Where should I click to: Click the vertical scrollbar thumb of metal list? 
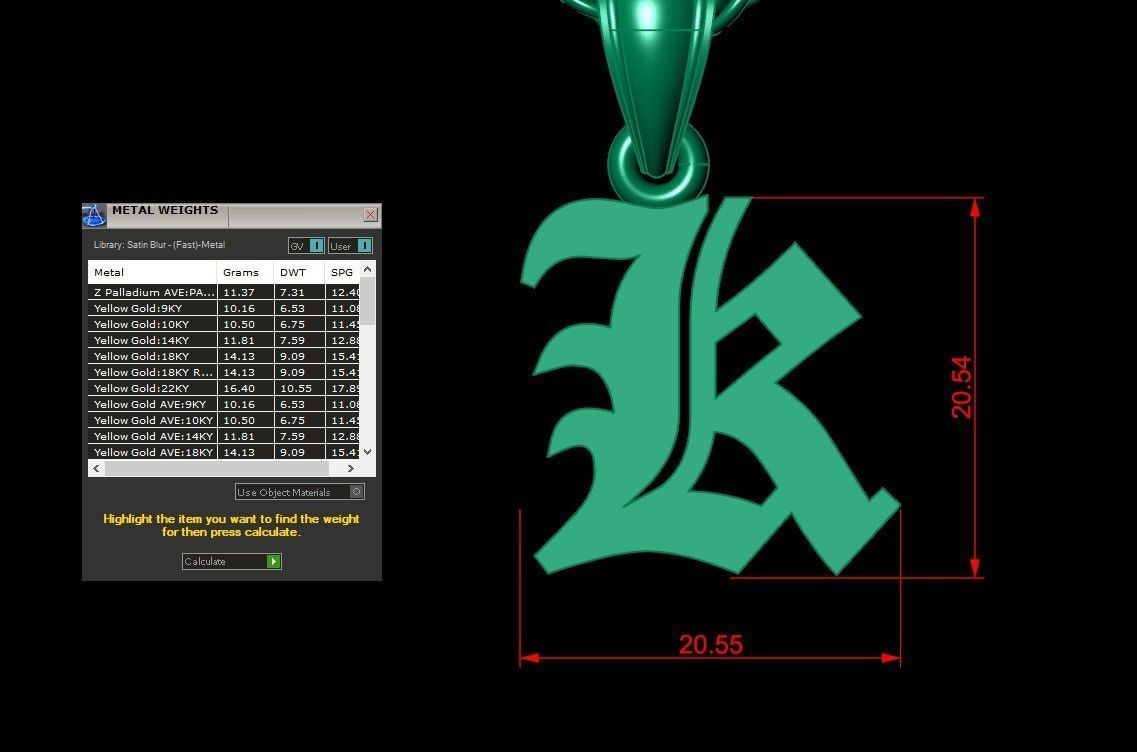(368, 301)
